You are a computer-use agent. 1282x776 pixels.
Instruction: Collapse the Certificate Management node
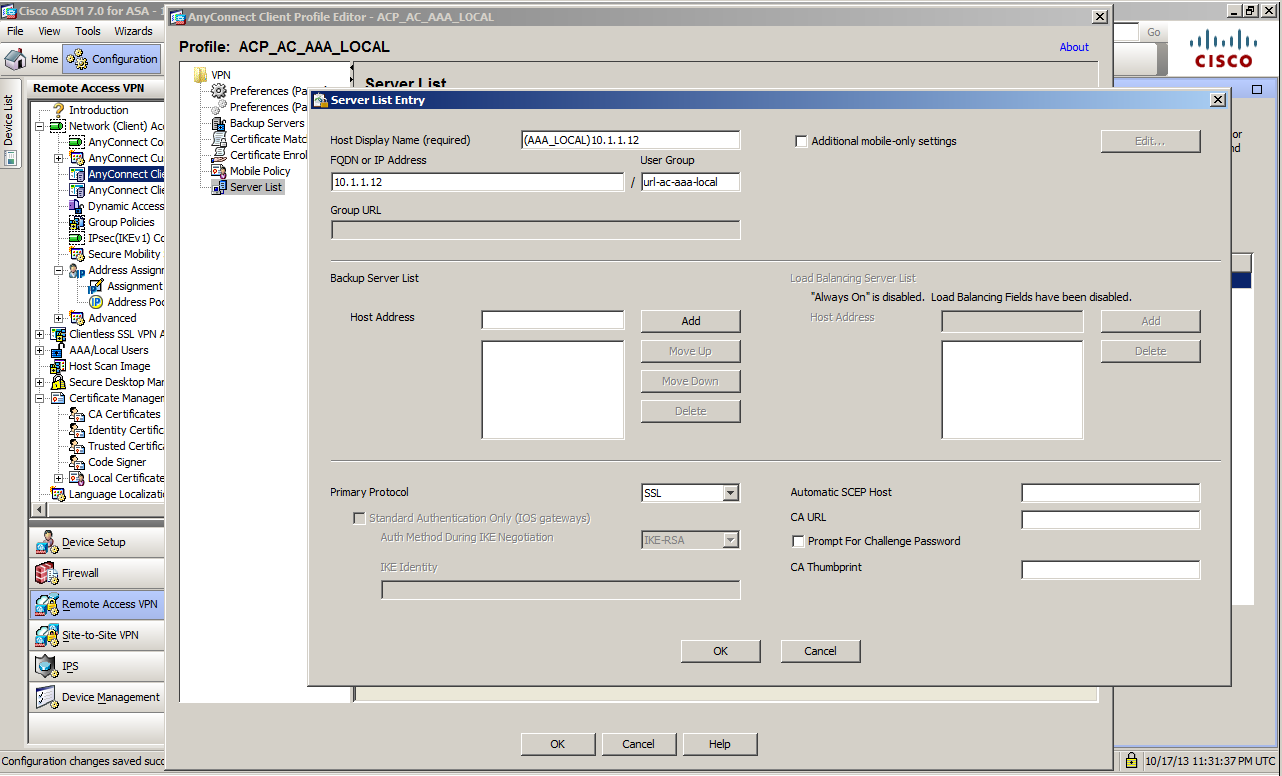[x=39, y=398]
